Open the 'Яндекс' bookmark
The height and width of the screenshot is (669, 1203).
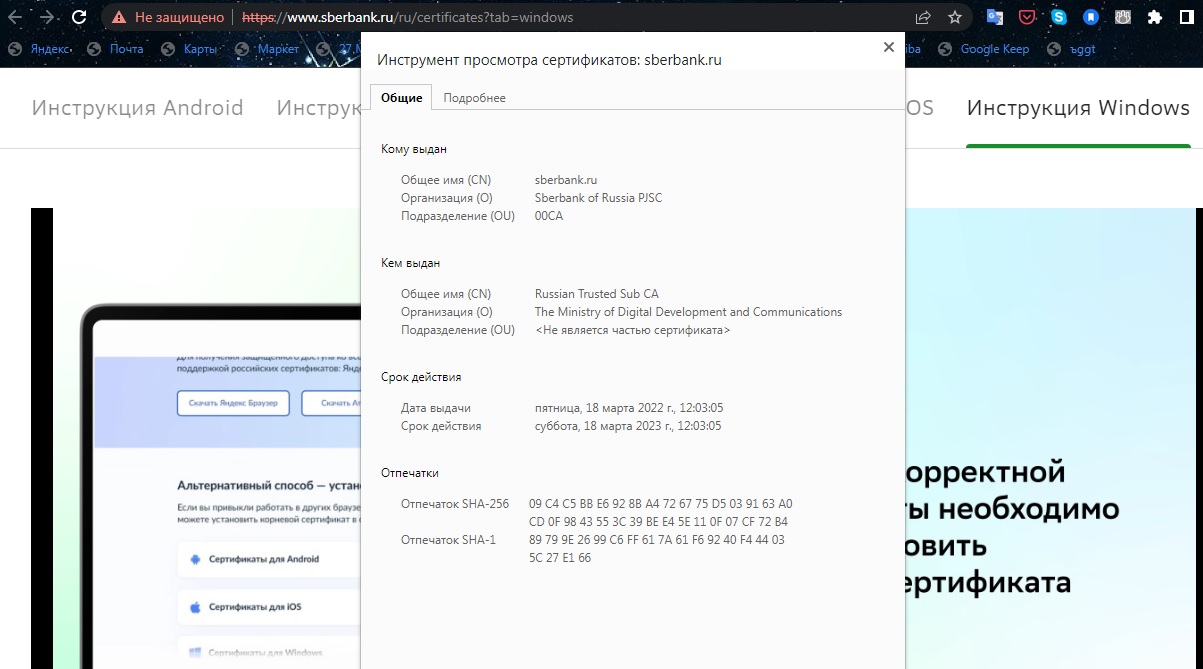click(39, 49)
